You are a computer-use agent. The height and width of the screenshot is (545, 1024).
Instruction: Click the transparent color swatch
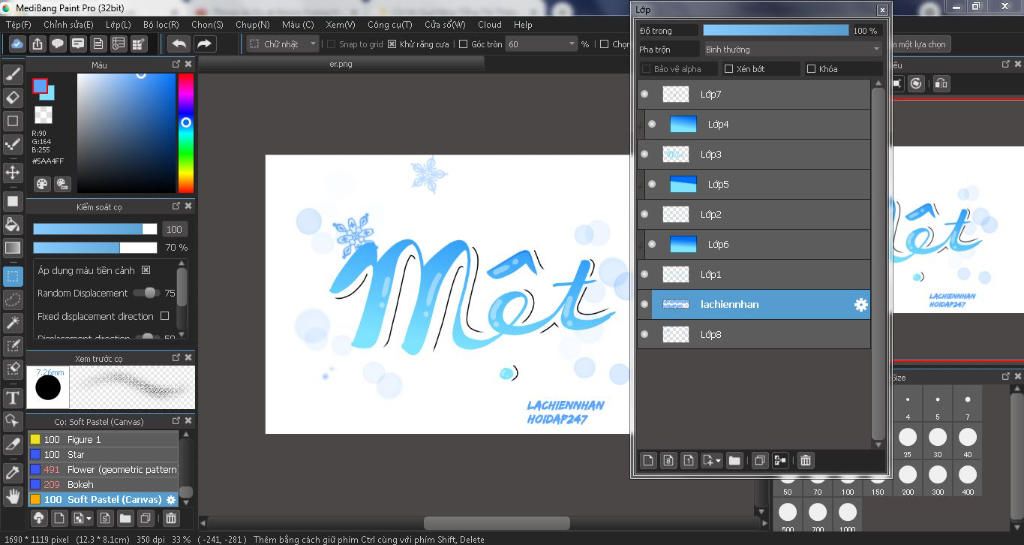(x=43, y=115)
